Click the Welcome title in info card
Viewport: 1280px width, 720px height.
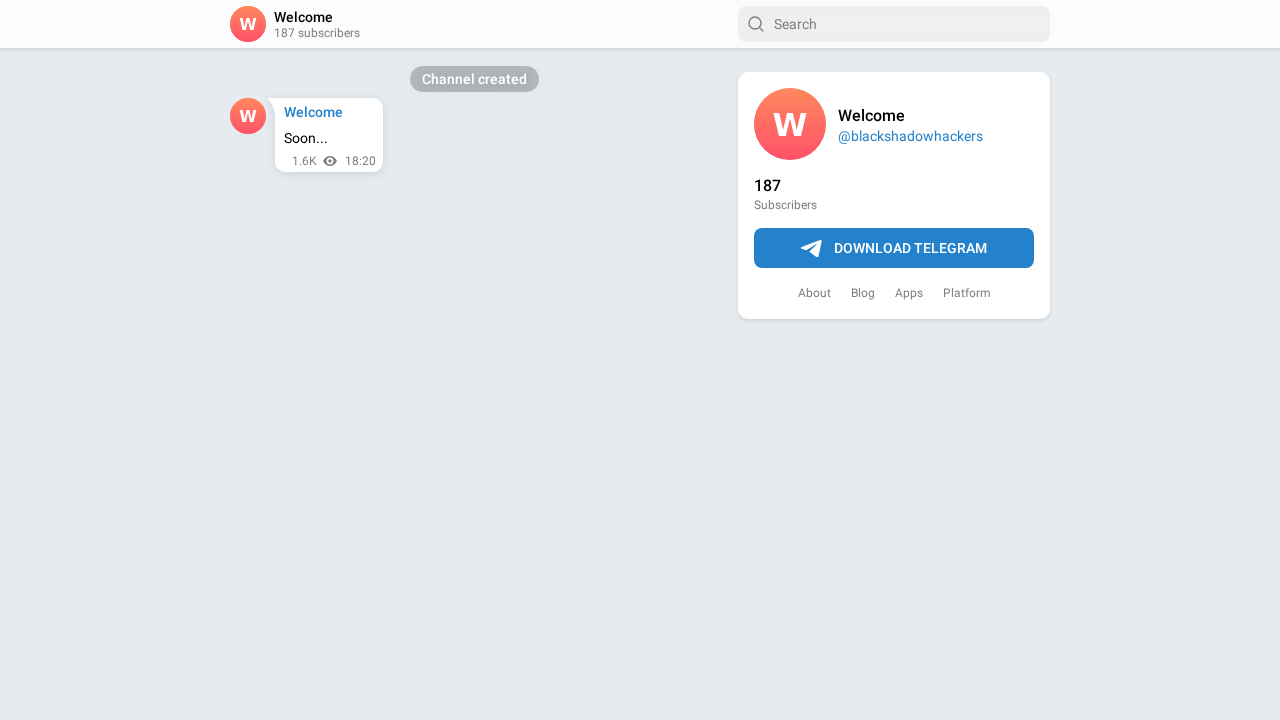[x=871, y=116]
